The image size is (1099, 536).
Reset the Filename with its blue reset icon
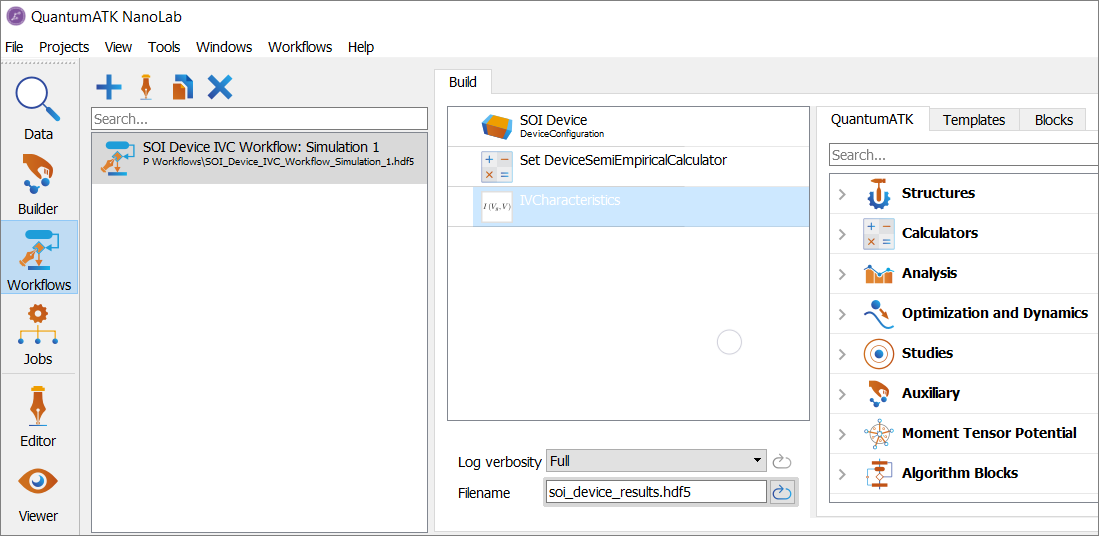(781, 493)
